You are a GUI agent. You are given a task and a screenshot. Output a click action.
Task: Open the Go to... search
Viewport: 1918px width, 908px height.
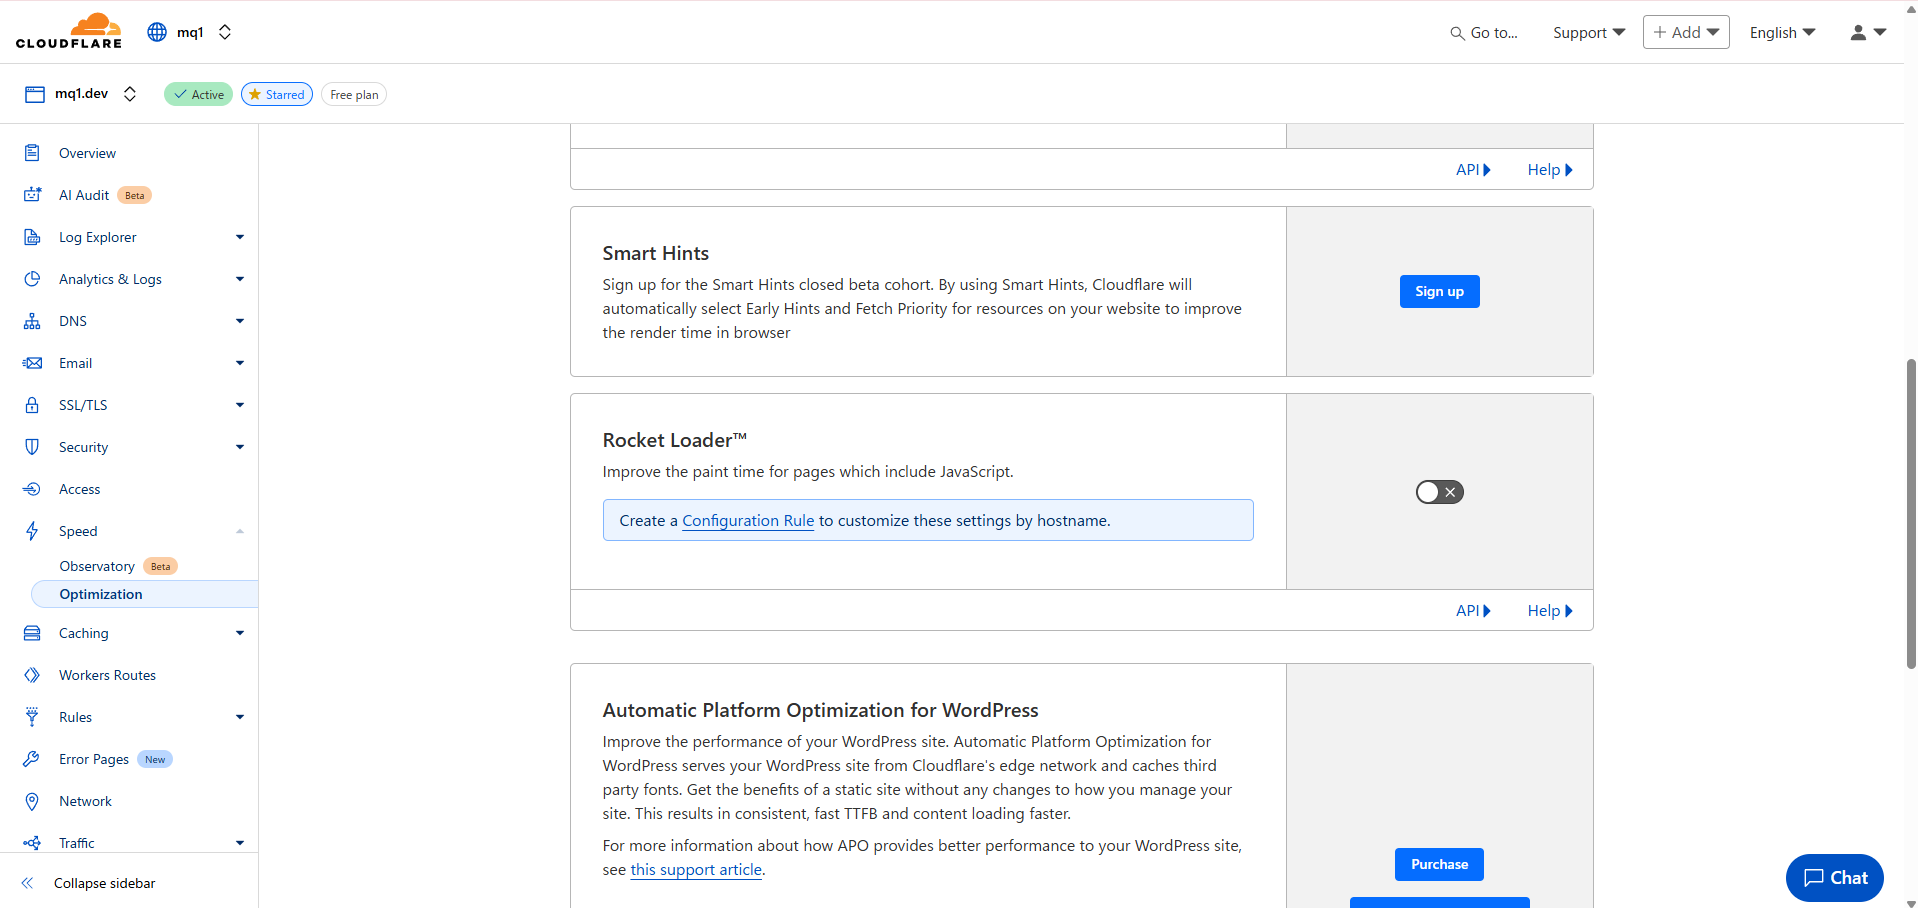(1484, 32)
